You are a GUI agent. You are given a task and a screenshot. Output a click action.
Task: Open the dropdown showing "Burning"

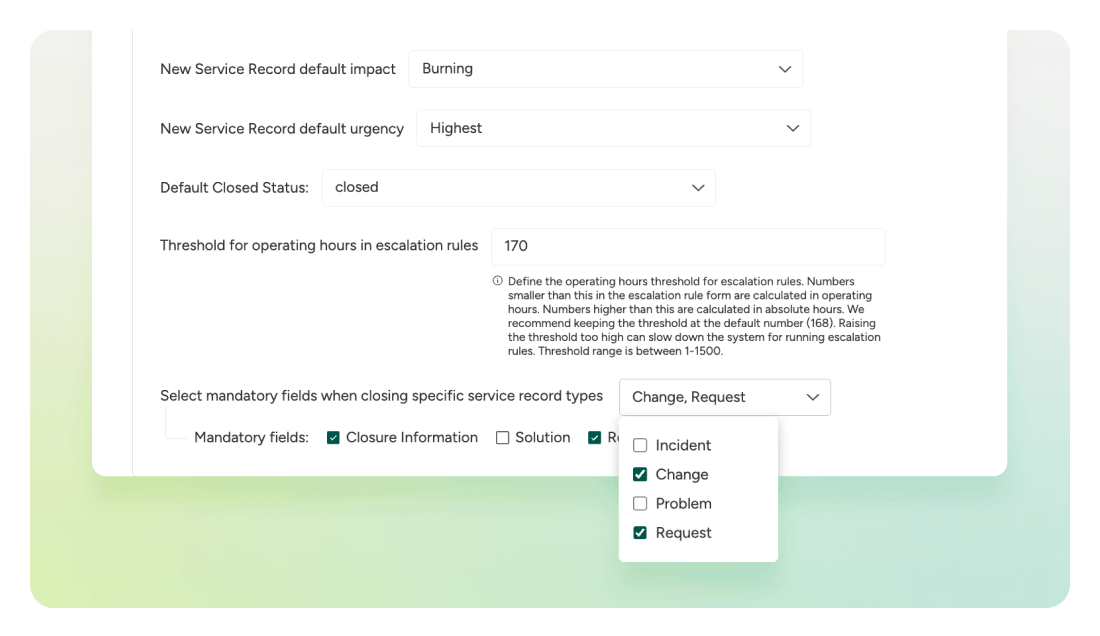pyautogui.click(x=604, y=69)
